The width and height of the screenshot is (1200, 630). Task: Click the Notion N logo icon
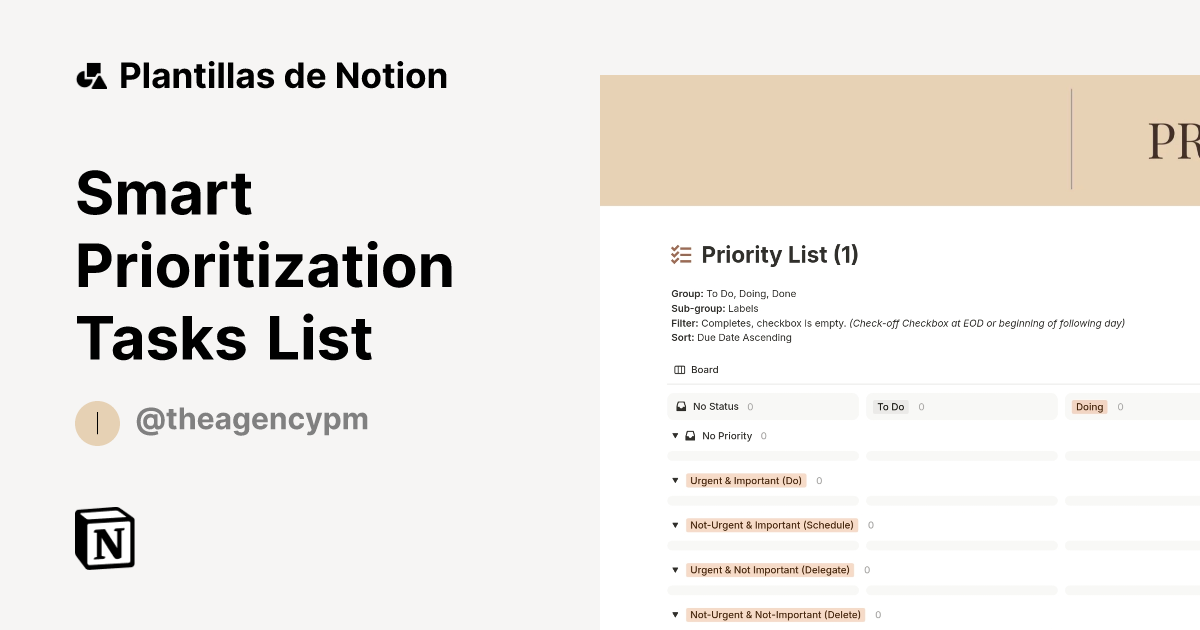click(x=105, y=538)
